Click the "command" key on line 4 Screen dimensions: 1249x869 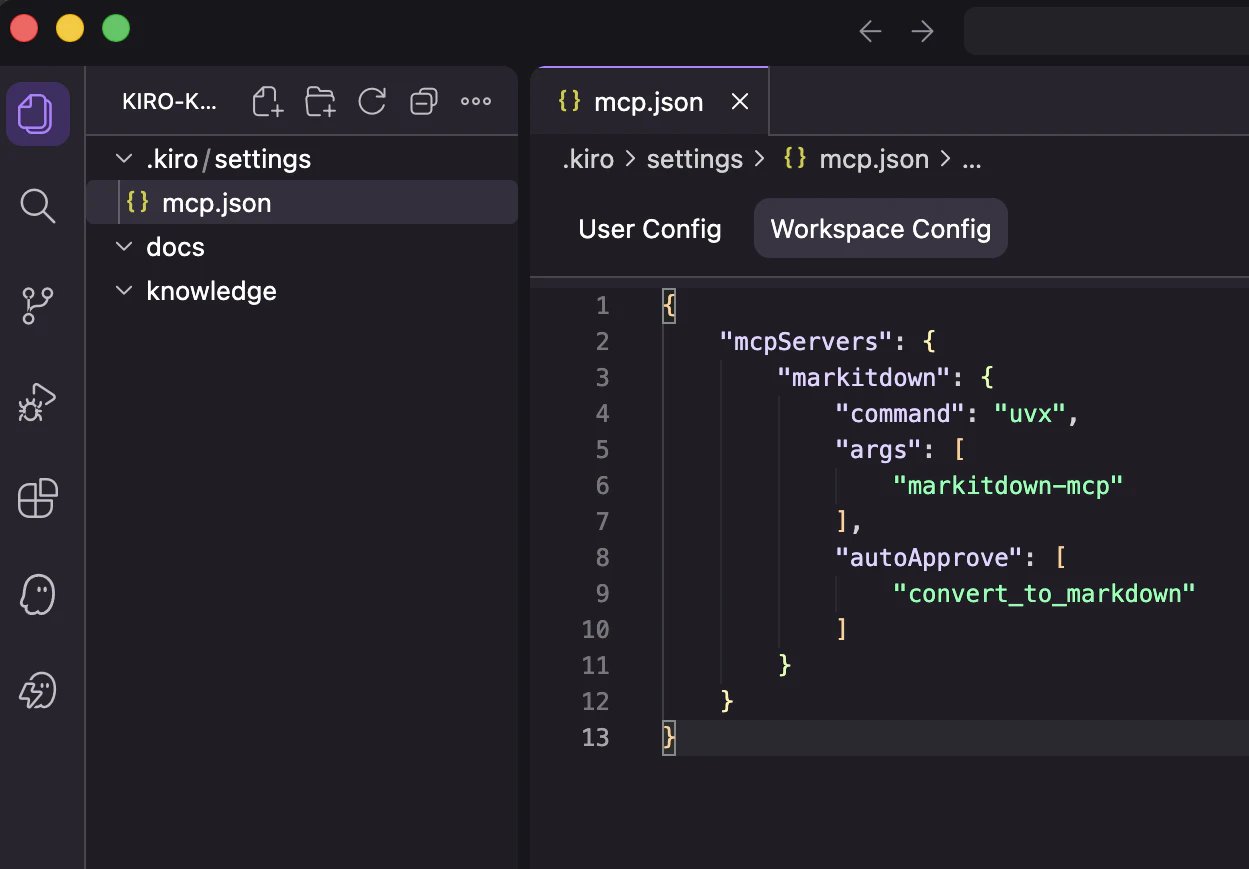[899, 414]
